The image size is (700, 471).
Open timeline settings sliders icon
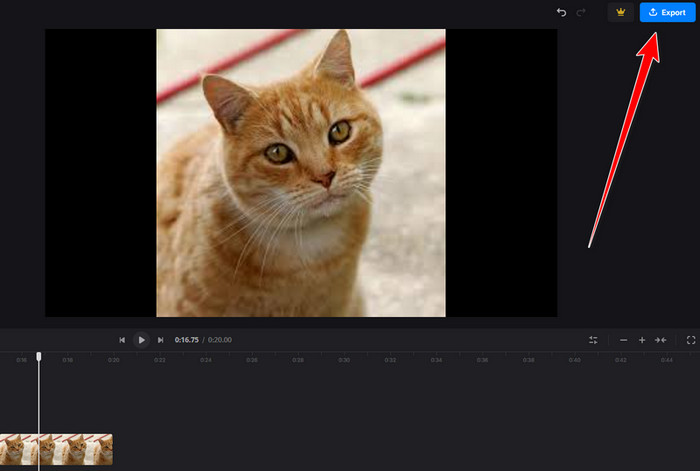tap(593, 340)
